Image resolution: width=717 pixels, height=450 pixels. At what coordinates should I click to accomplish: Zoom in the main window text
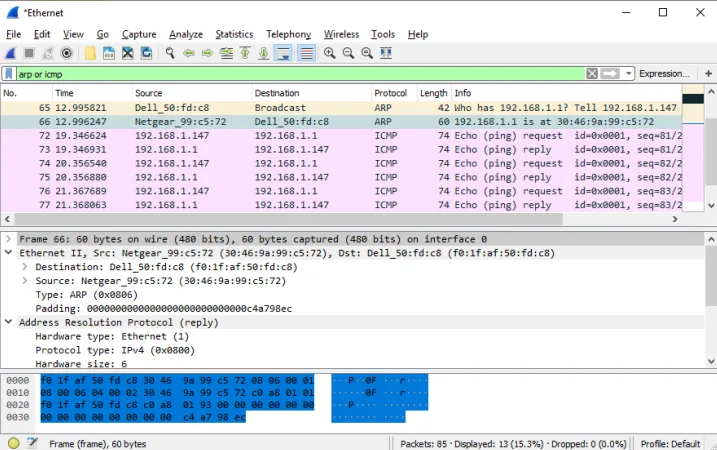coord(329,53)
